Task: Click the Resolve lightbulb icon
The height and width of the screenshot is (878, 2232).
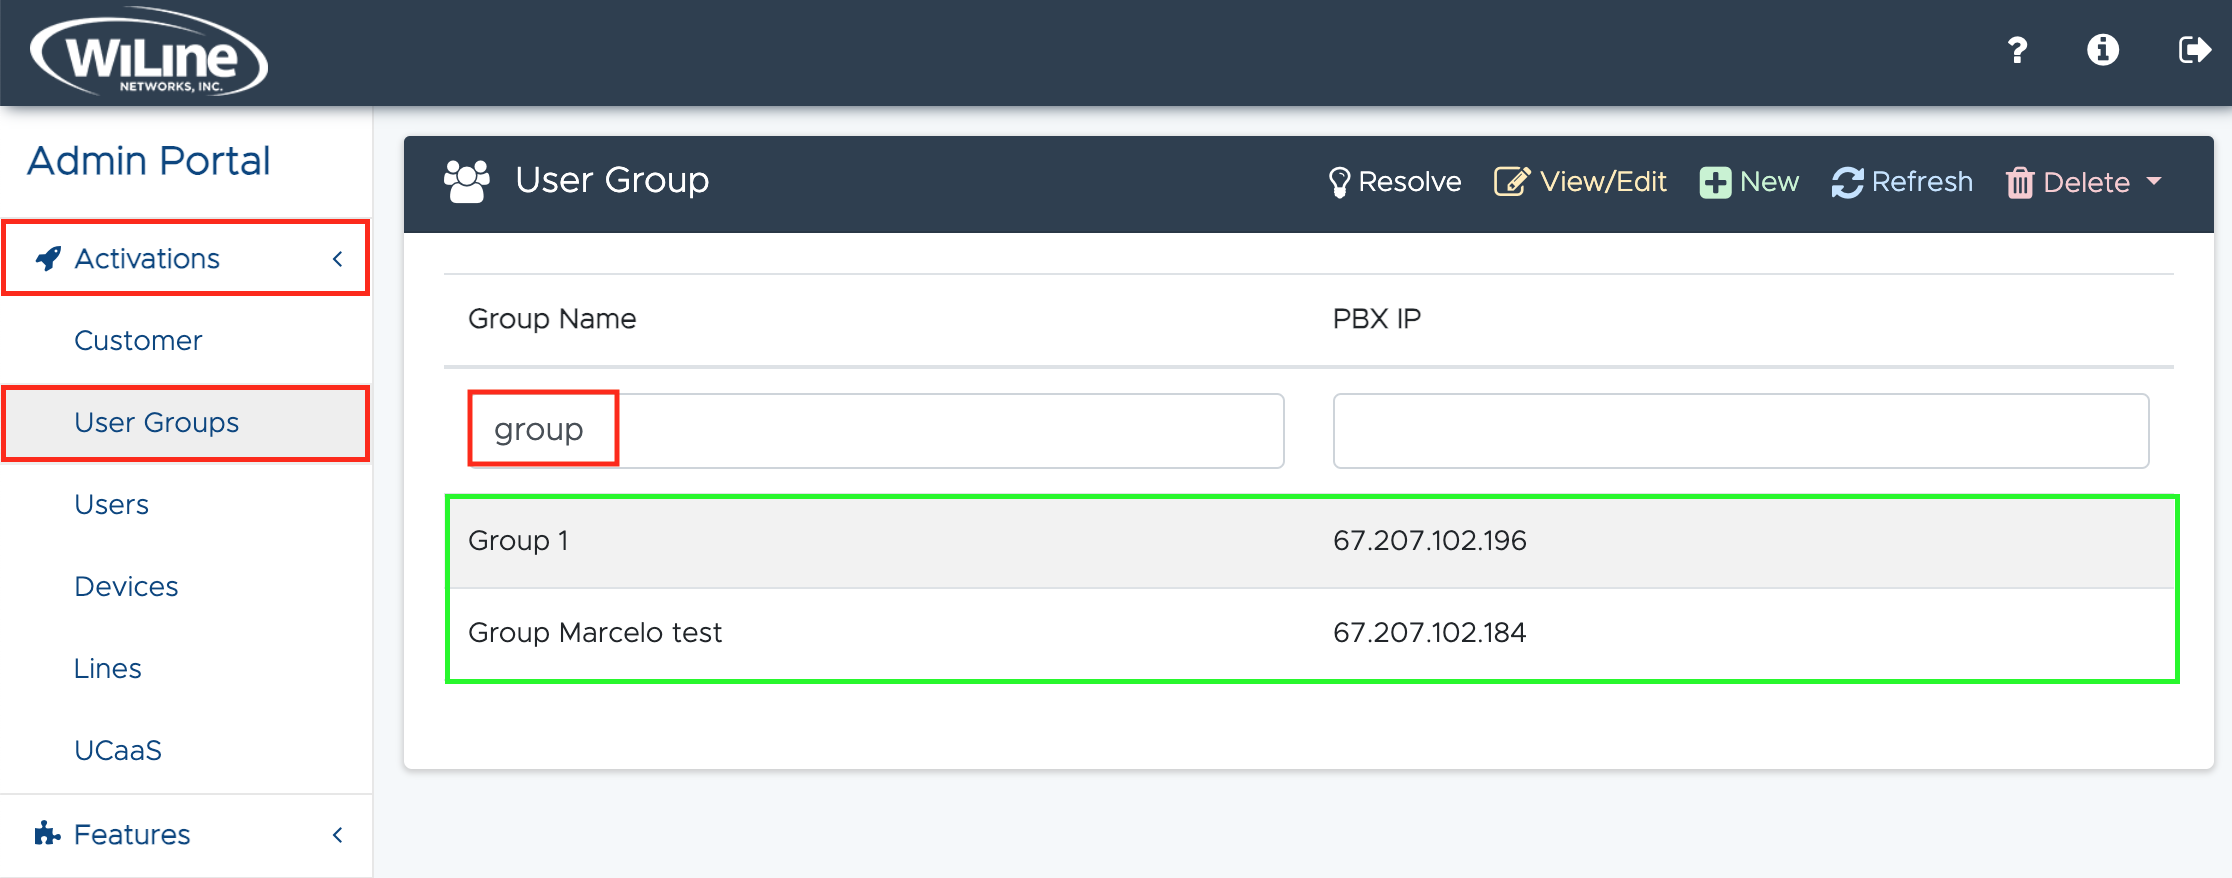Action: [x=1339, y=182]
